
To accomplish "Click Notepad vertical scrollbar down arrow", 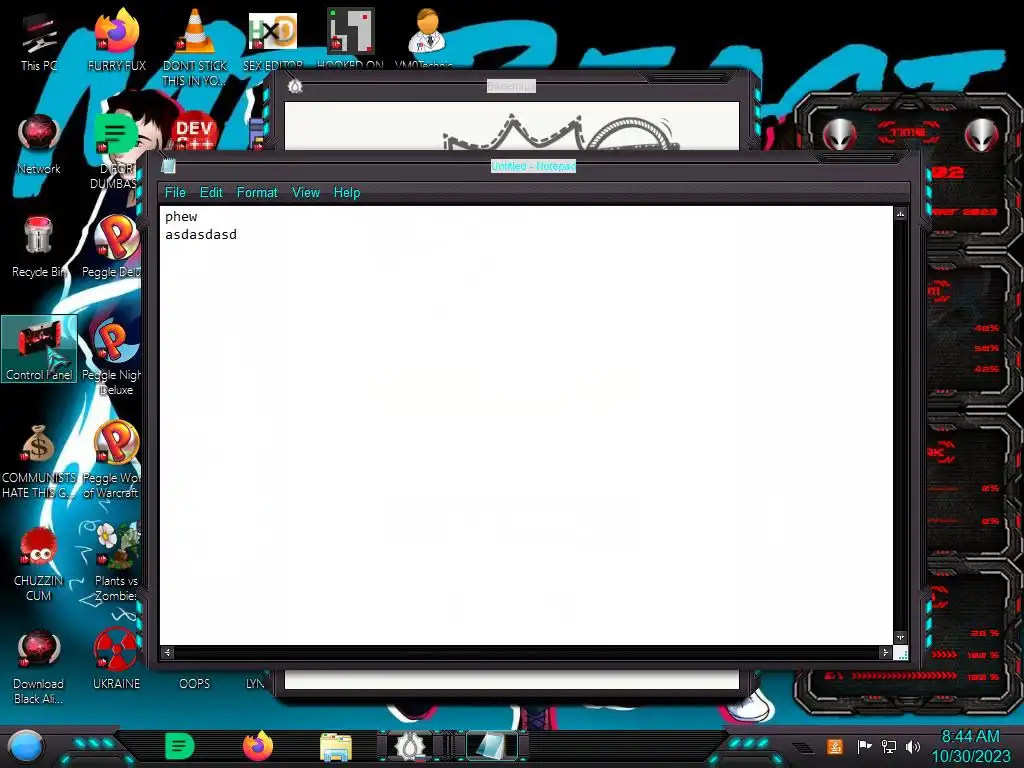I will coord(901,637).
